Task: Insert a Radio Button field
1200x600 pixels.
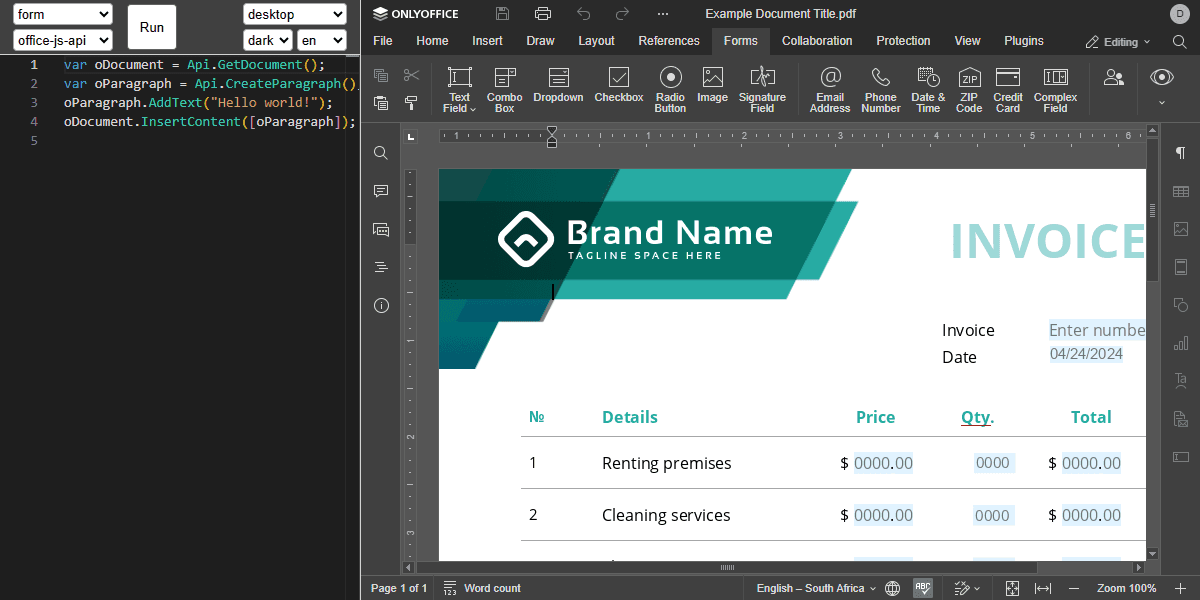Action: pyautogui.click(x=670, y=89)
